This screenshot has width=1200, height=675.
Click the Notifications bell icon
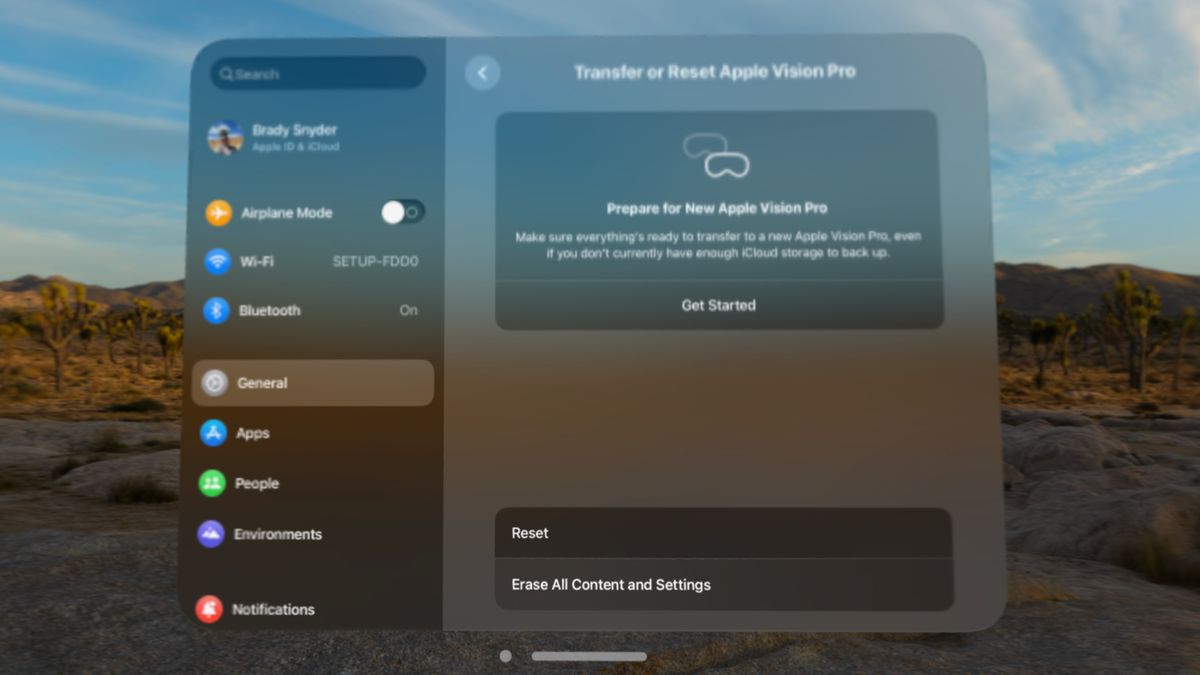click(x=215, y=609)
